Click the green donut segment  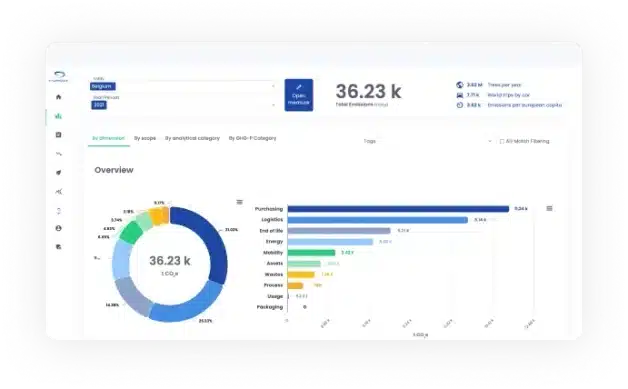[x=131, y=232]
